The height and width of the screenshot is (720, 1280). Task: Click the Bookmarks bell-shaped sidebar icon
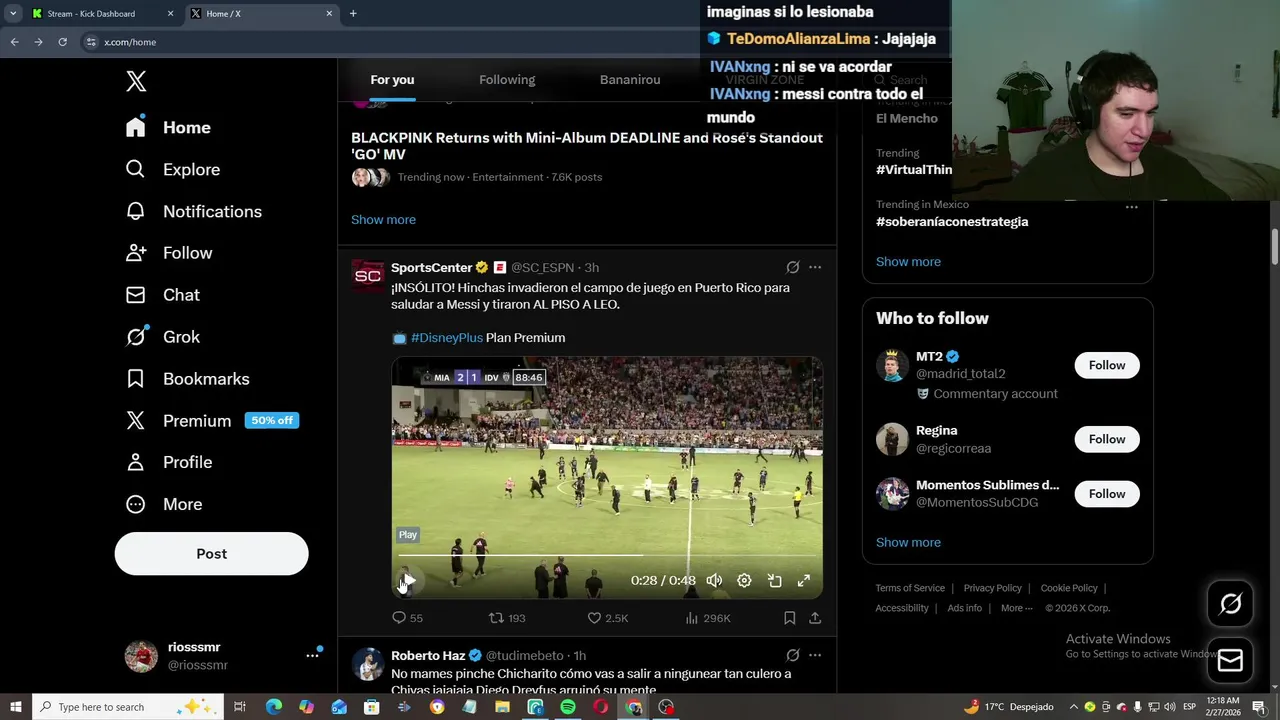click(136, 379)
